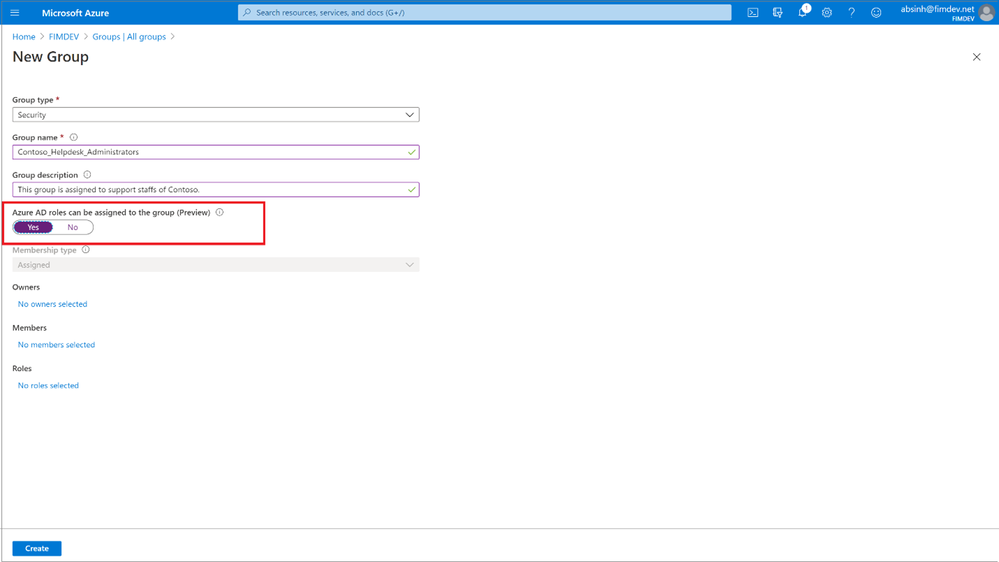
Task: Close the New Group blade
Action: [977, 57]
